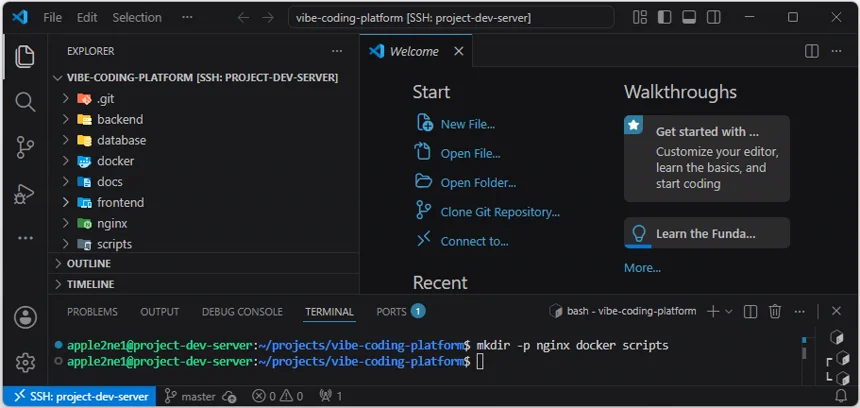The image size is (860, 408).
Task: Show hidden menu bar items ellipsis
Action: 187,18
